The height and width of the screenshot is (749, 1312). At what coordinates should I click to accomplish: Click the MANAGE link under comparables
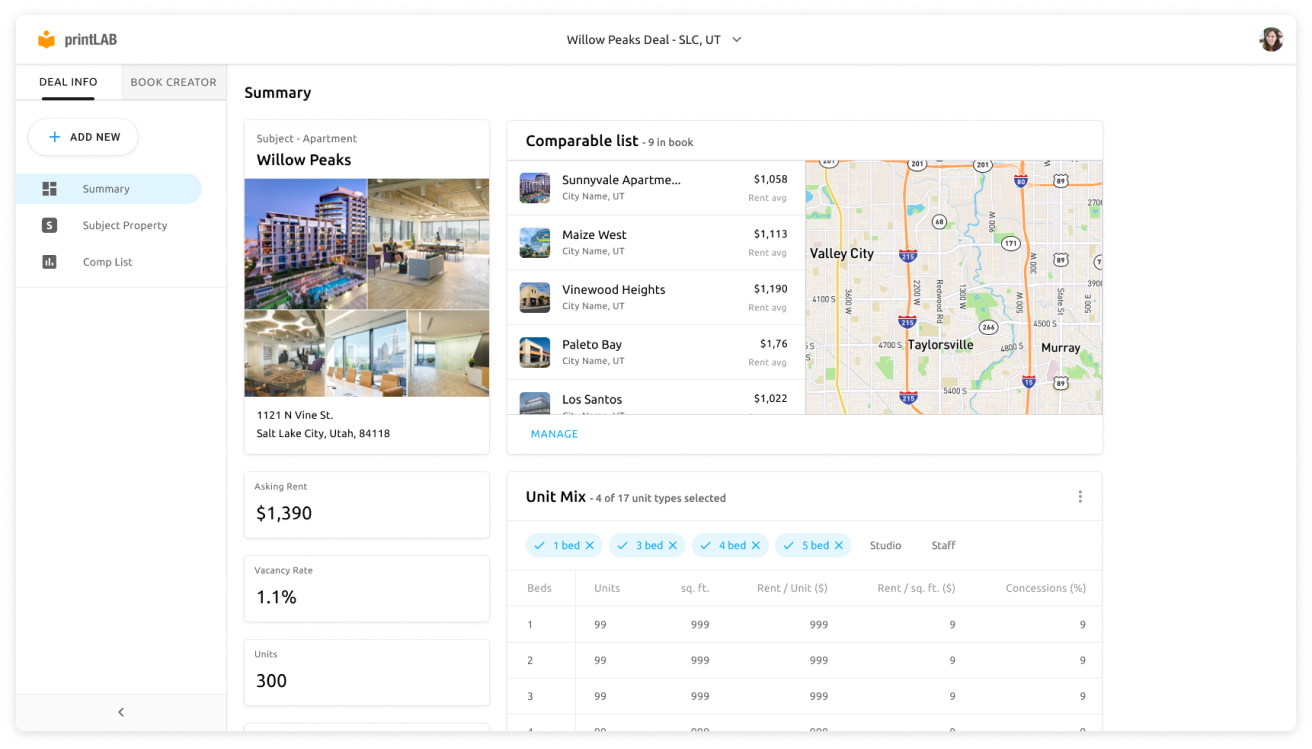(554, 434)
